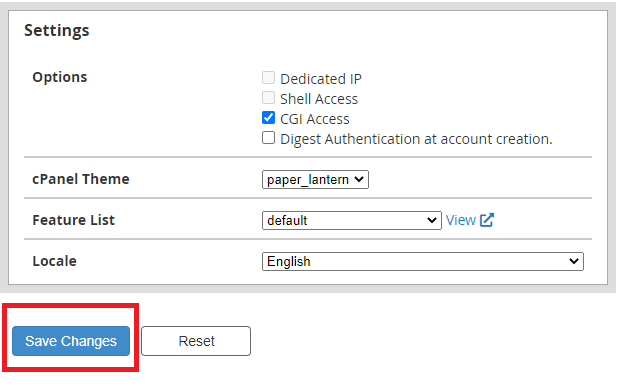Open the external link icon beside View

click(x=487, y=220)
